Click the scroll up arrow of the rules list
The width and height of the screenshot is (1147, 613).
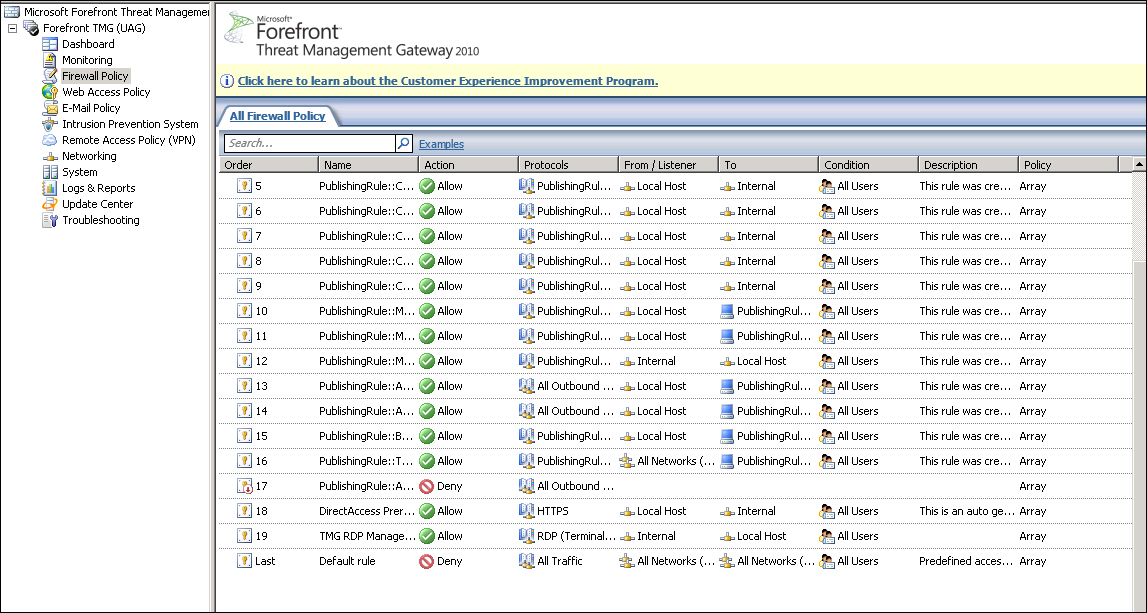(x=1140, y=164)
